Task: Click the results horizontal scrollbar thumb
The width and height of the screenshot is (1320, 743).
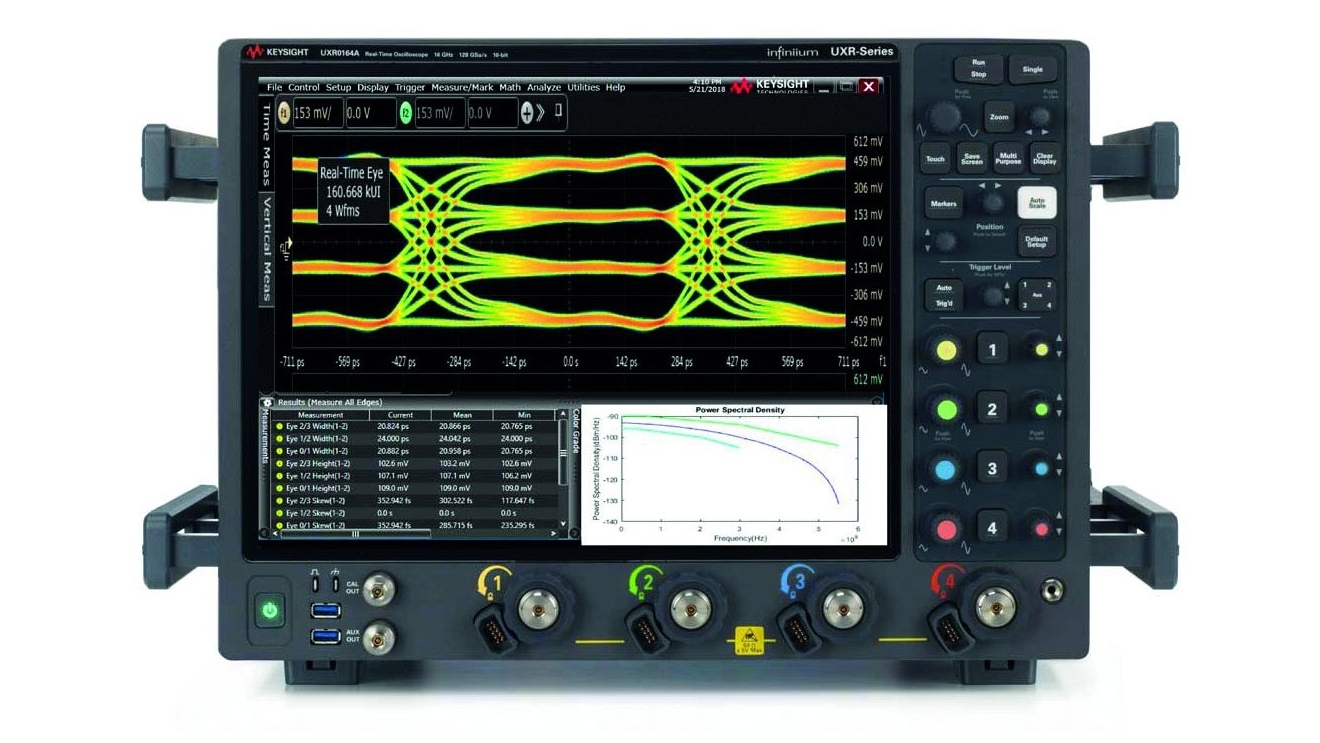Action: [355, 534]
